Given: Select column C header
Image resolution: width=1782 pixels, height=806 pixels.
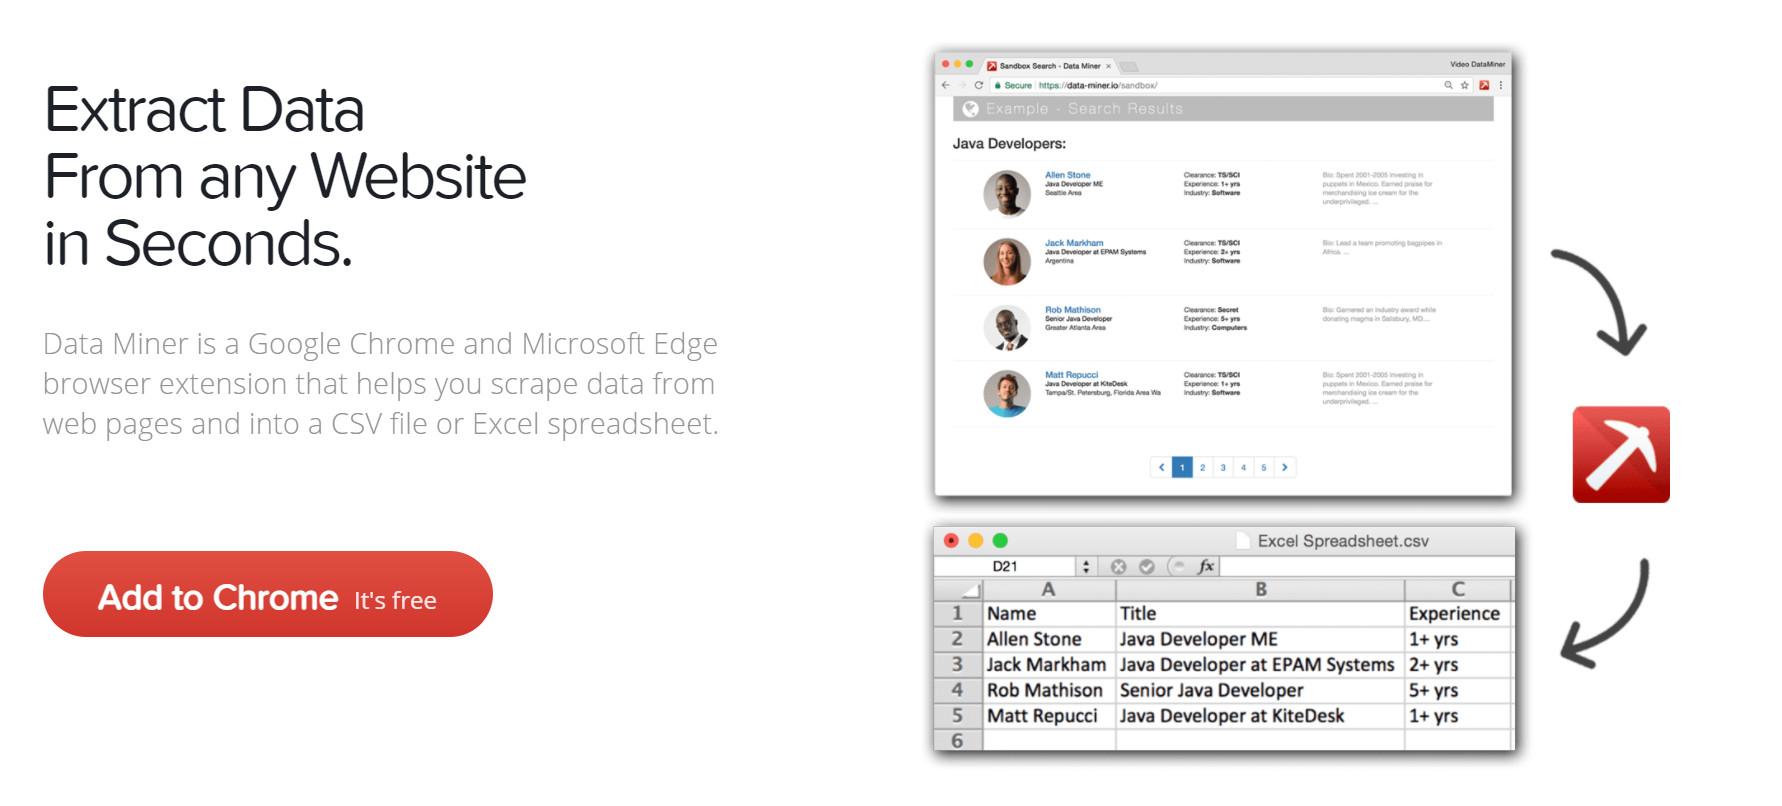Looking at the screenshot, I should click(1458, 589).
